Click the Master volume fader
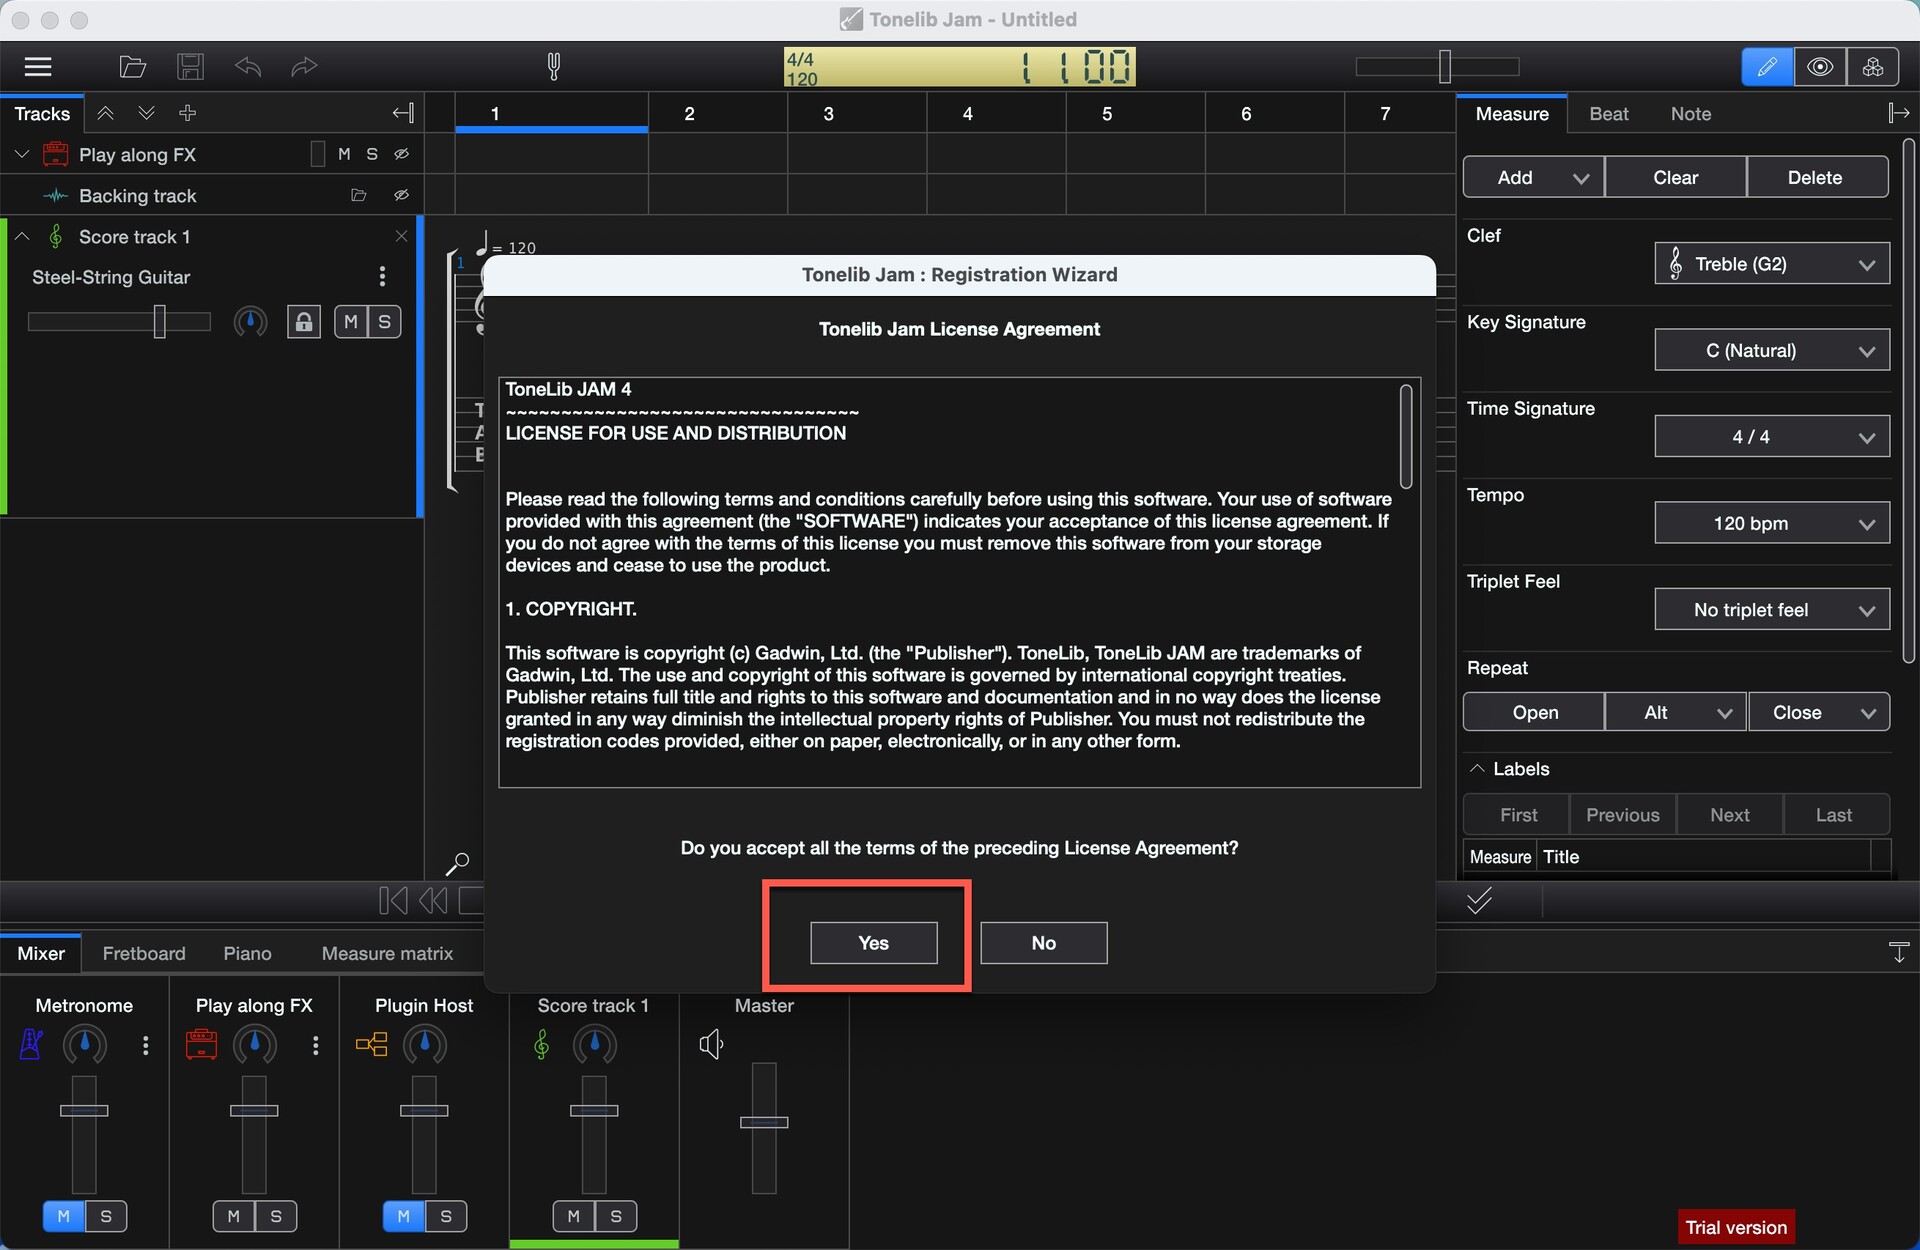 coord(764,1123)
